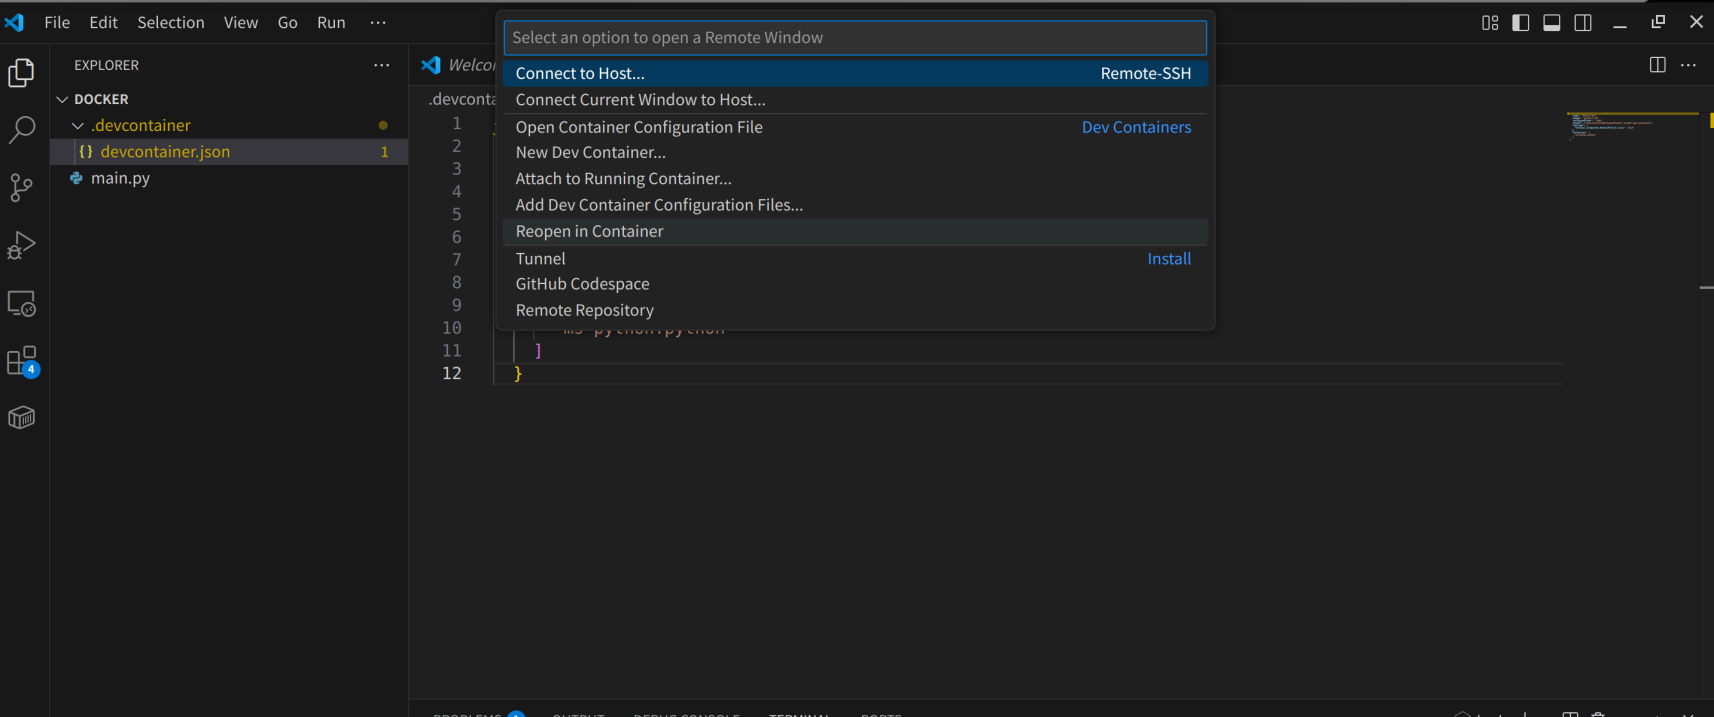
Task: Open the Containers view in activity bar
Action: pyautogui.click(x=22, y=418)
